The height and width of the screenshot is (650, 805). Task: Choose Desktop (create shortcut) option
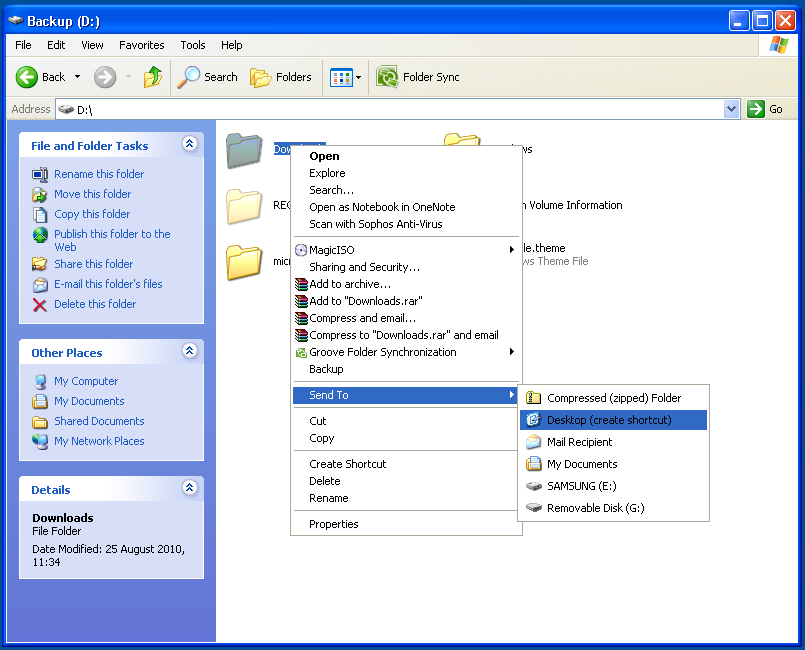pos(609,420)
